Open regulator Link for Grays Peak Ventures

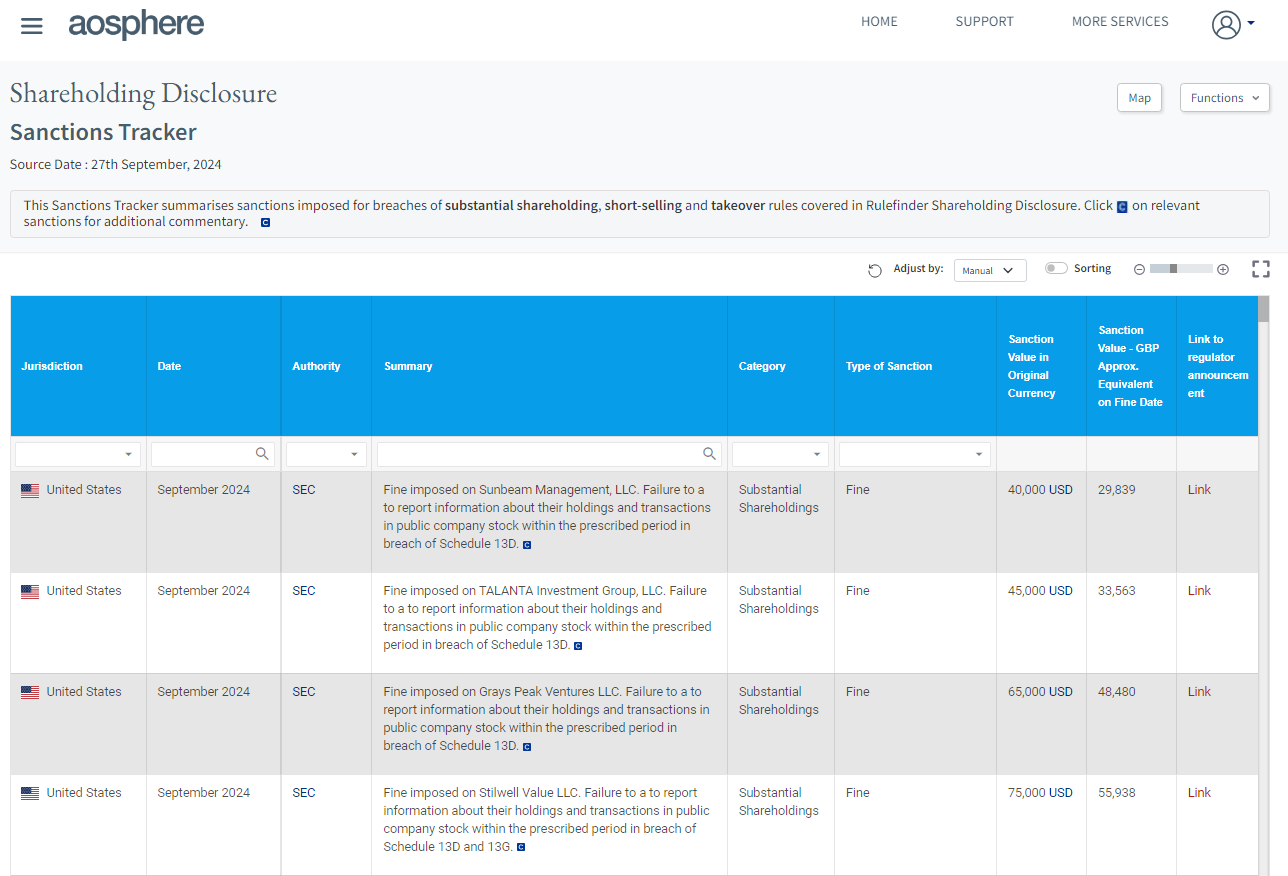pyautogui.click(x=1199, y=691)
